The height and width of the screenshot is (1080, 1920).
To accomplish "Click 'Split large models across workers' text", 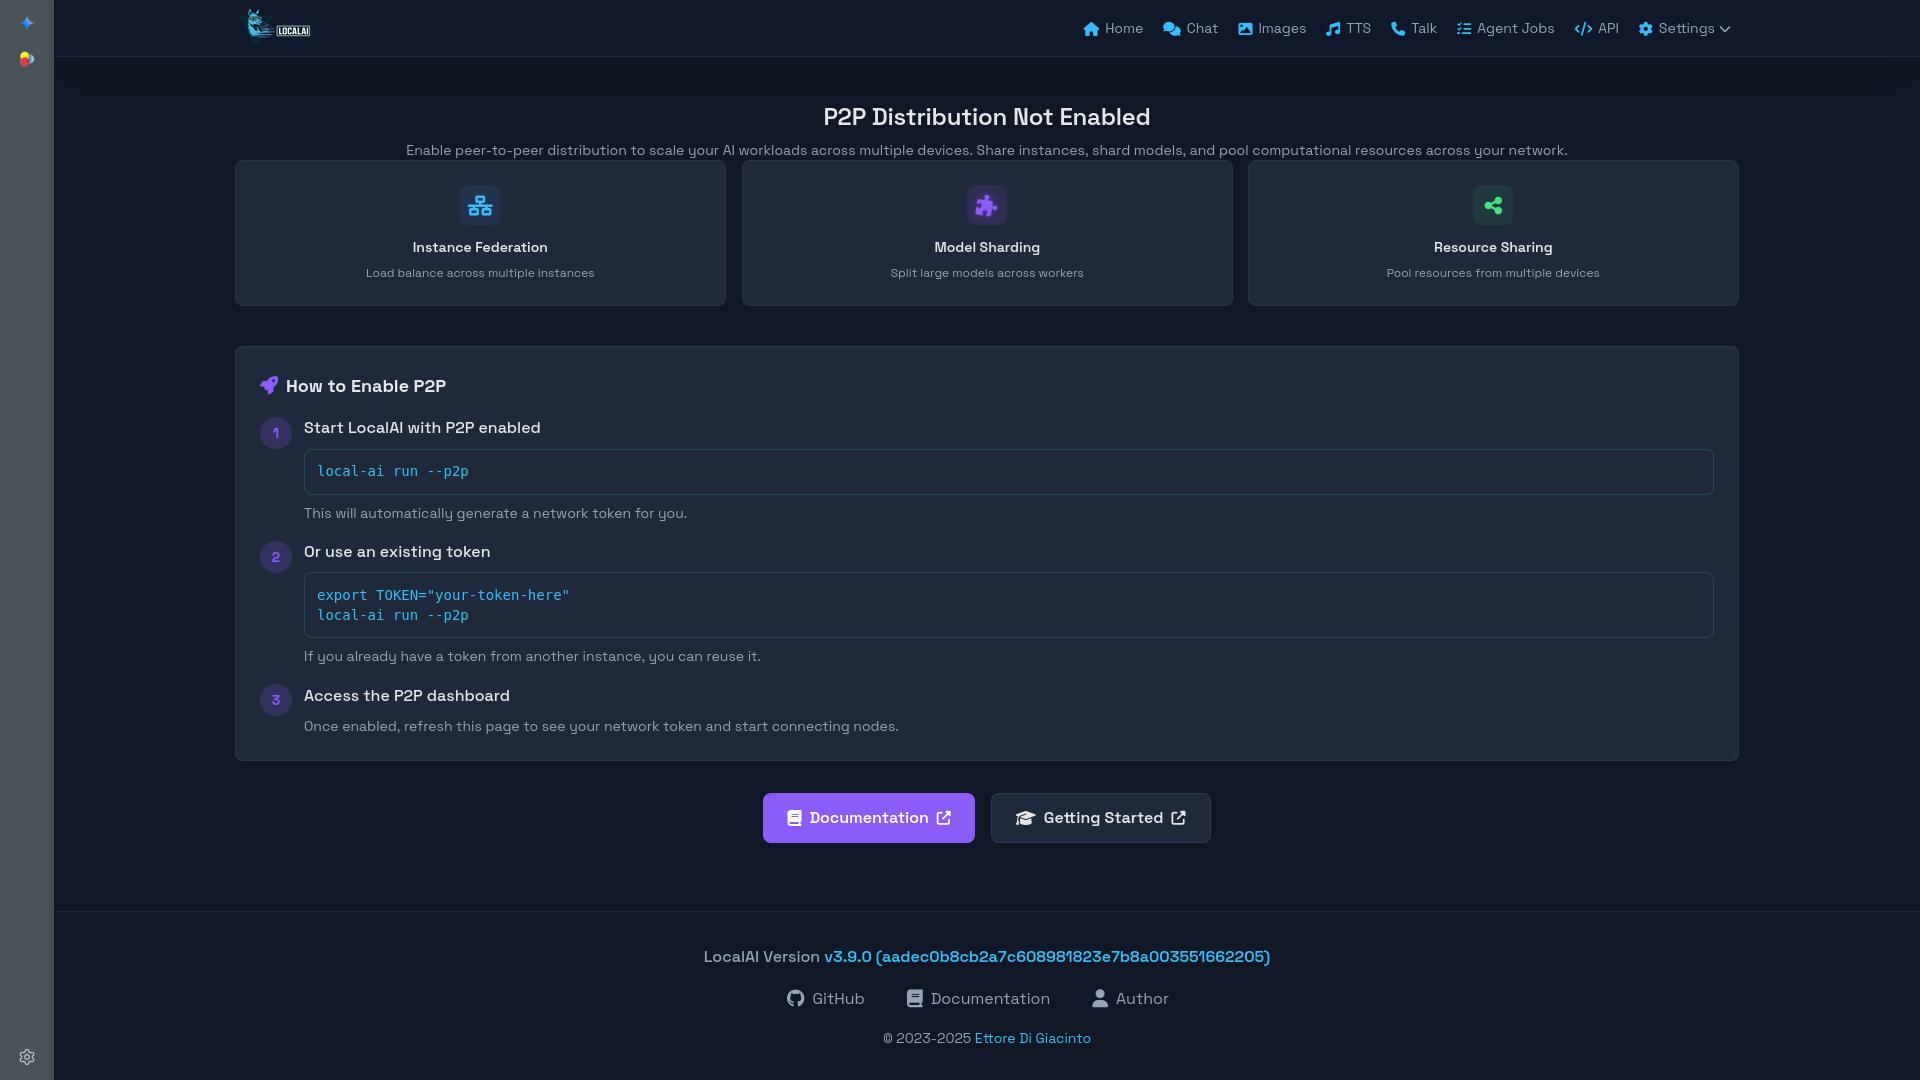I will pos(987,273).
